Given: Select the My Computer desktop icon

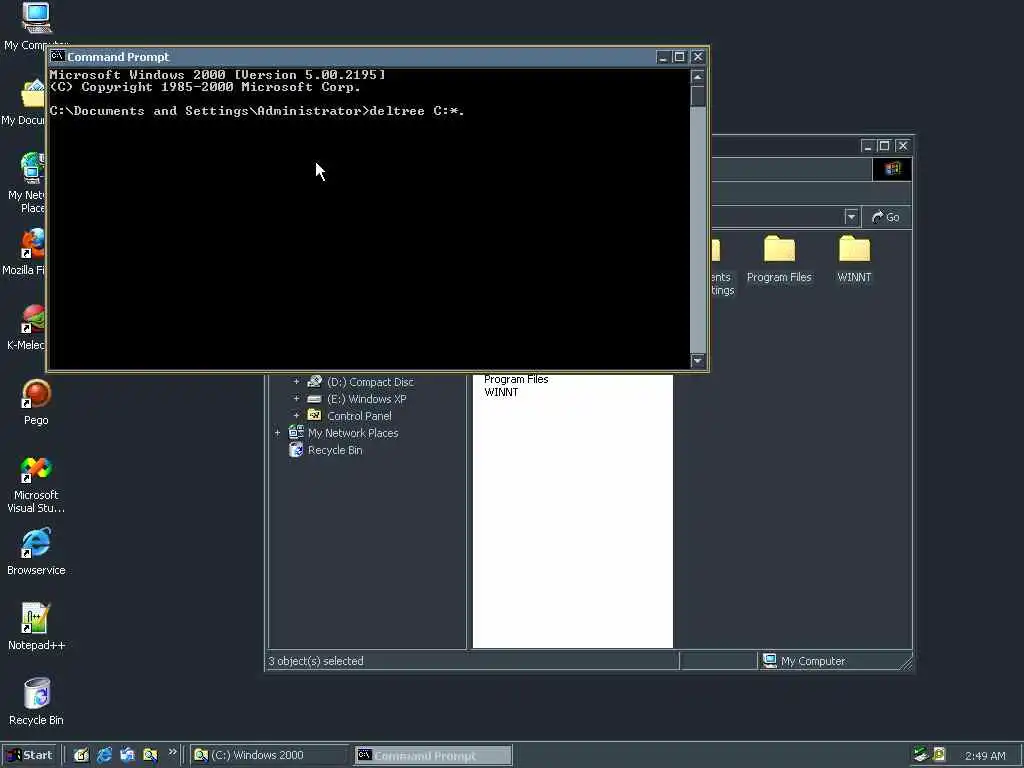Looking at the screenshot, I should [x=36, y=18].
